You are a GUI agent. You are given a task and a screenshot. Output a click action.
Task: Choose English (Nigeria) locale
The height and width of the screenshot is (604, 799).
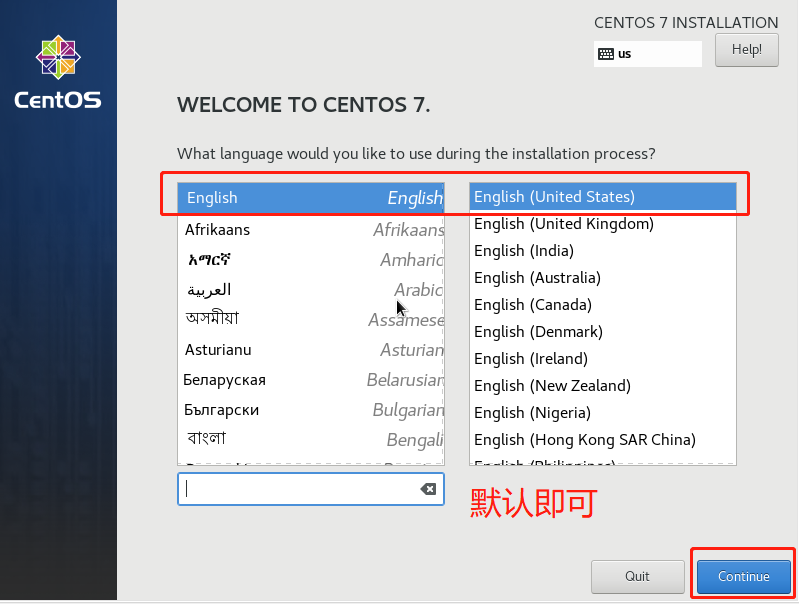pyautogui.click(x=603, y=413)
